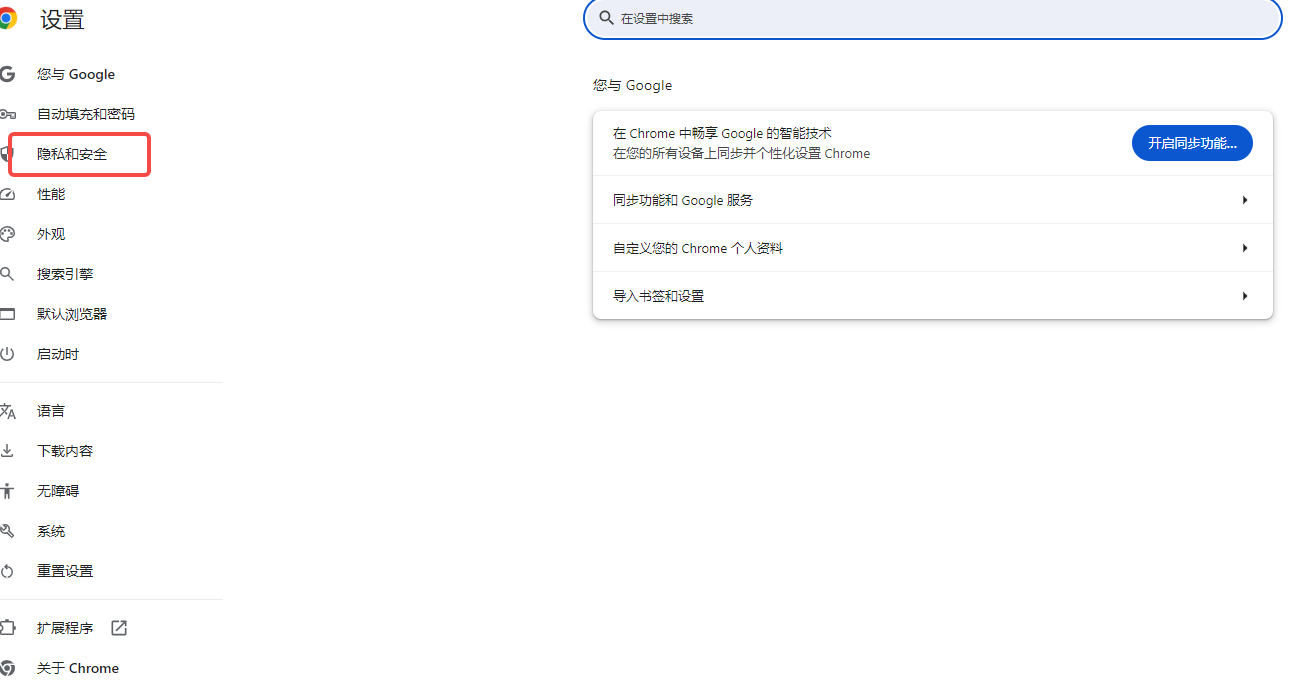Open the 系统 settings page
This screenshot has width=1310, height=682.
tap(51, 531)
